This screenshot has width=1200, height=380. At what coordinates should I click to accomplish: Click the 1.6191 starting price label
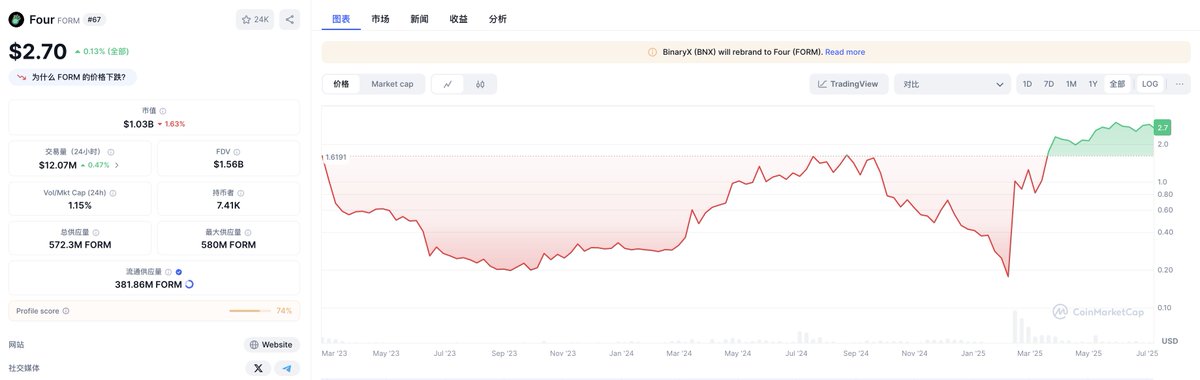[x=336, y=157]
